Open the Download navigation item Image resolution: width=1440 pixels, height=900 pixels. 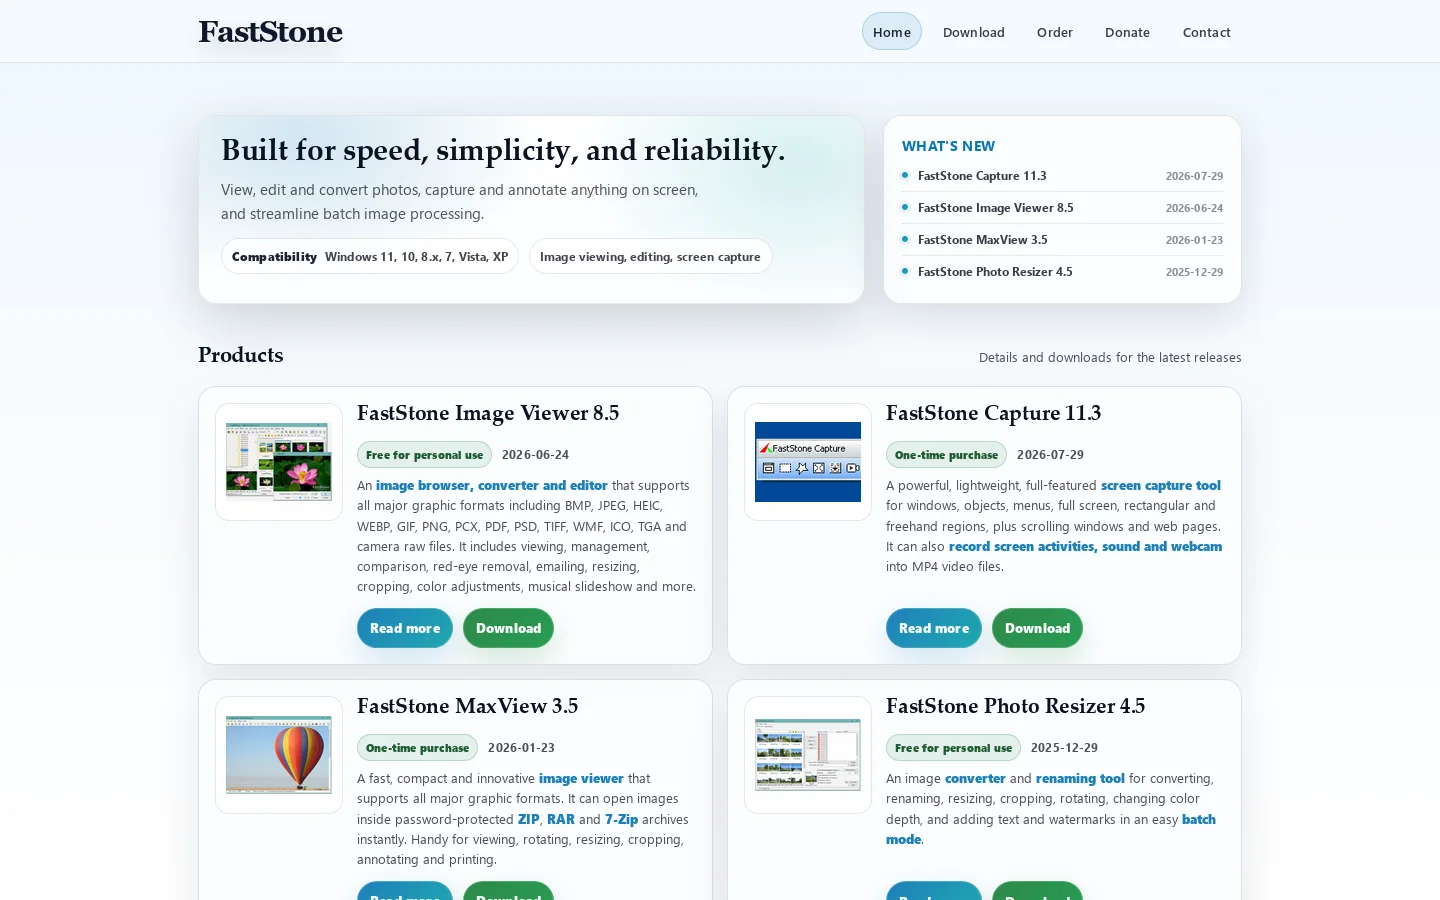tap(974, 32)
